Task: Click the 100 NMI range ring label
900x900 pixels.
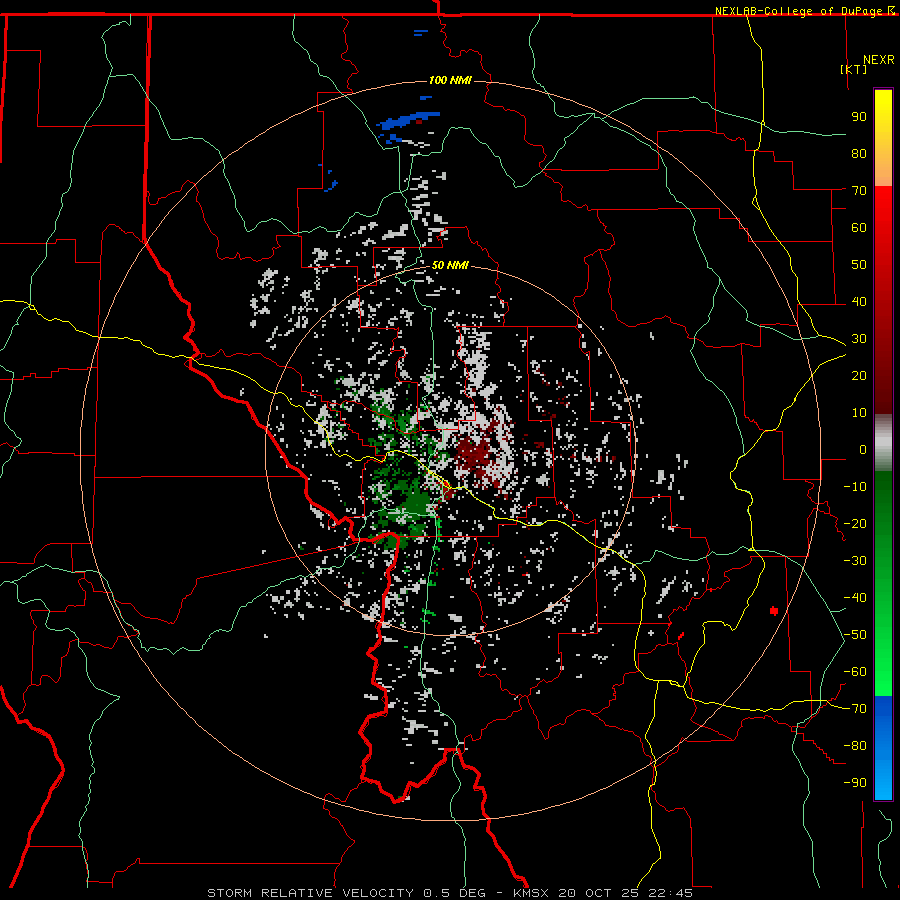Action: (450, 80)
